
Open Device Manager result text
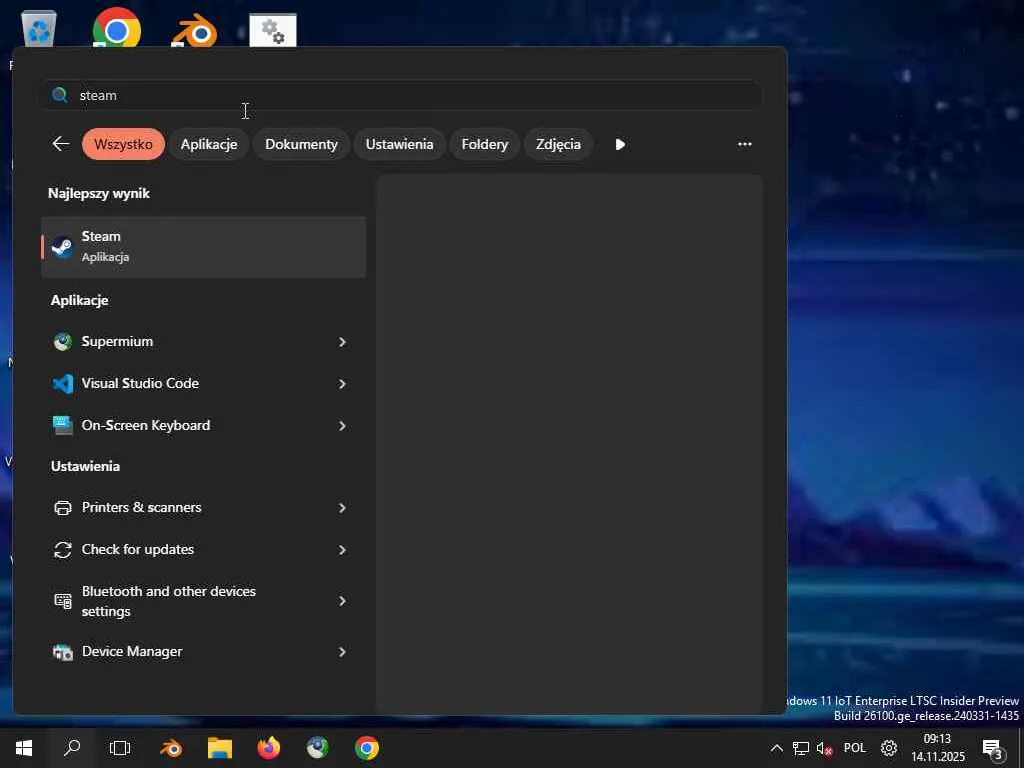[132, 652]
